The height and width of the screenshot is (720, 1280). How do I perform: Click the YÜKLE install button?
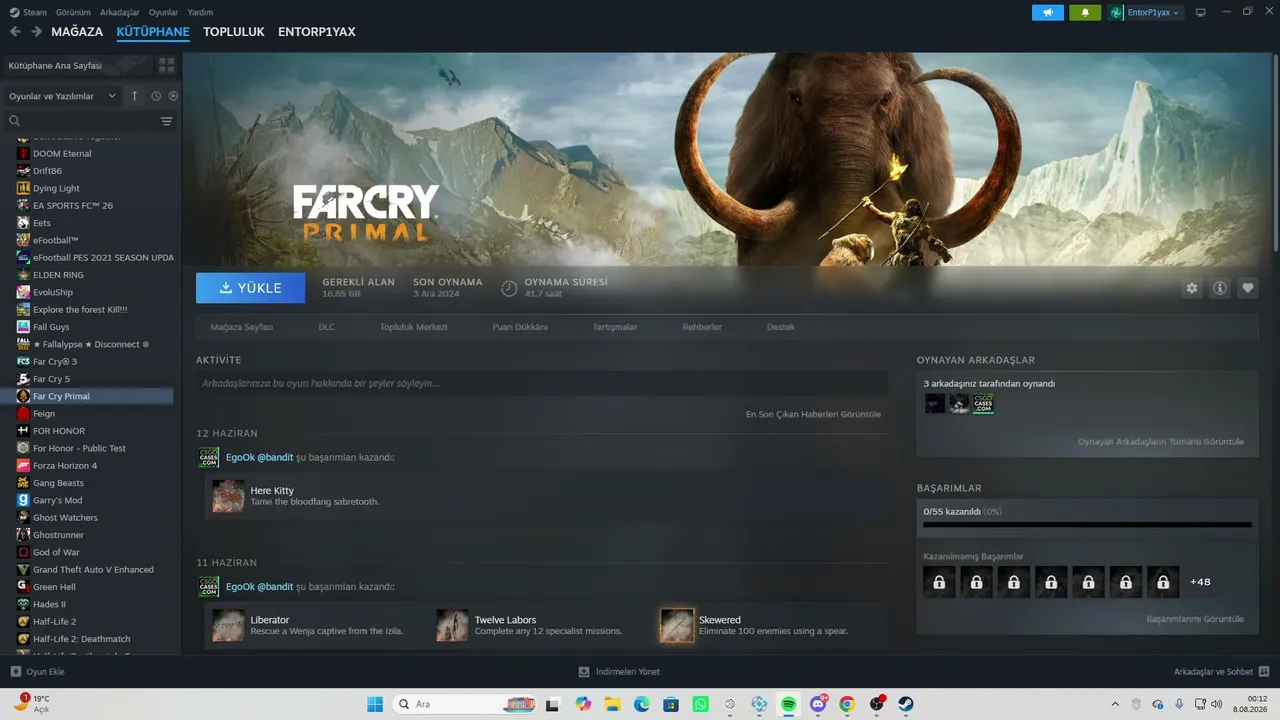251,288
